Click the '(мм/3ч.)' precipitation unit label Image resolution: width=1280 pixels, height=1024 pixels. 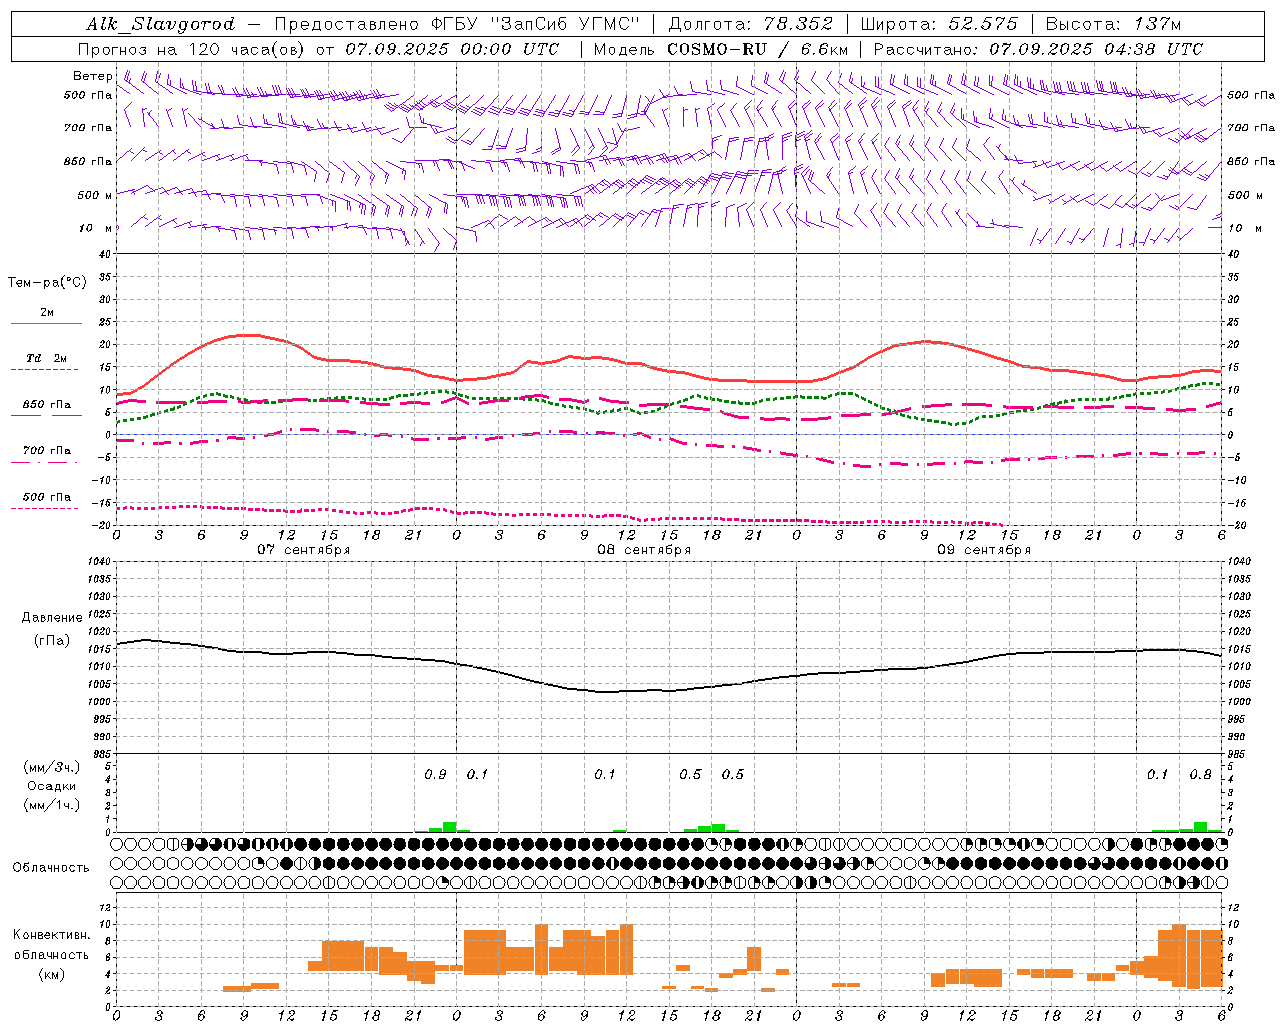pyautogui.click(x=52, y=767)
